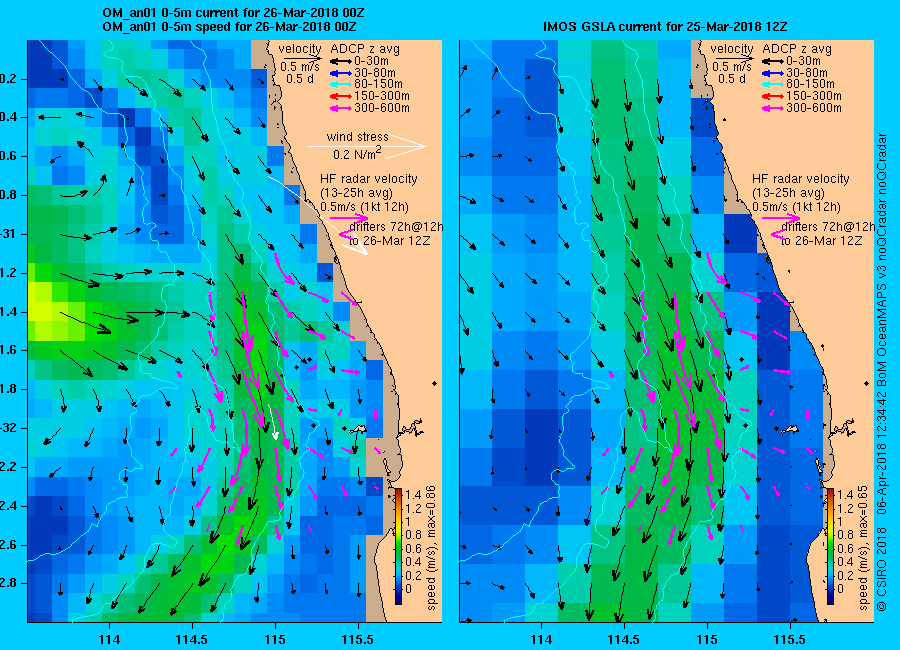
Task: Click 'to 26-Mar 12Z' label in IMOS GSLA map
Action: (821, 241)
